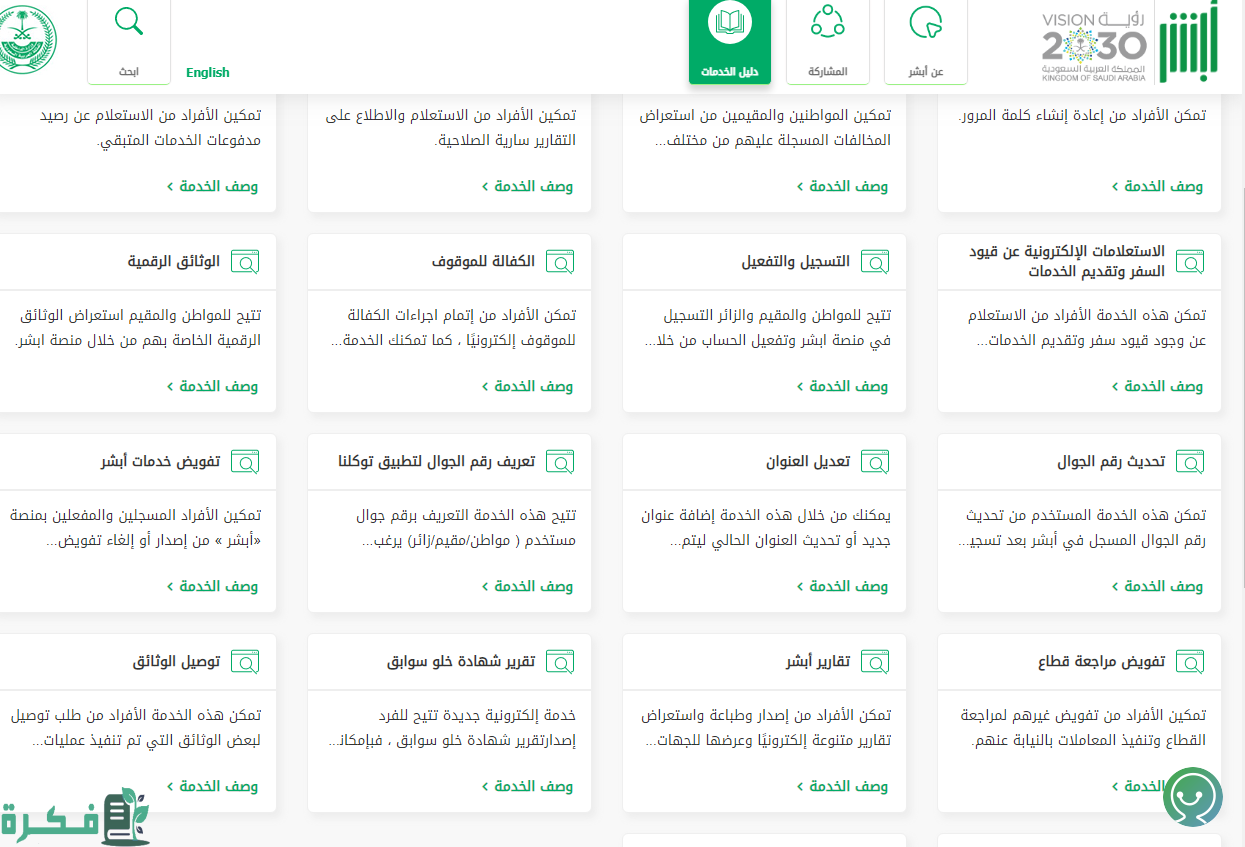Screen dimensions: 1245x847
Task: Open the عن أبشر menu item
Action: (x=926, y=42)
